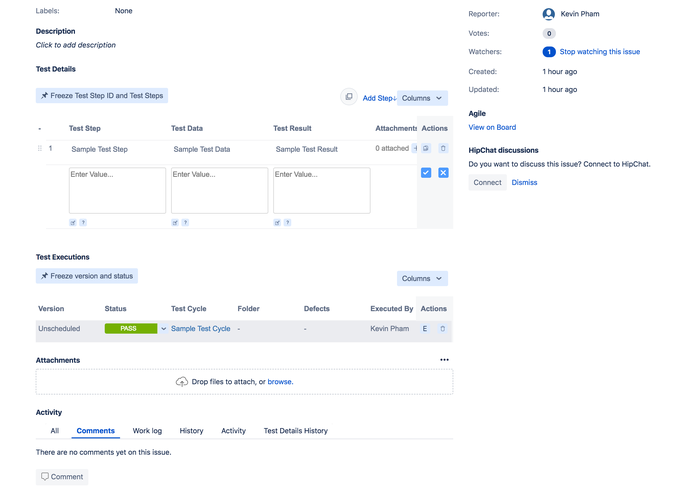Click the Test Step column header
The height and width of the screenshot is (491, 700).
pyautogui.click(x=84, y=128)
